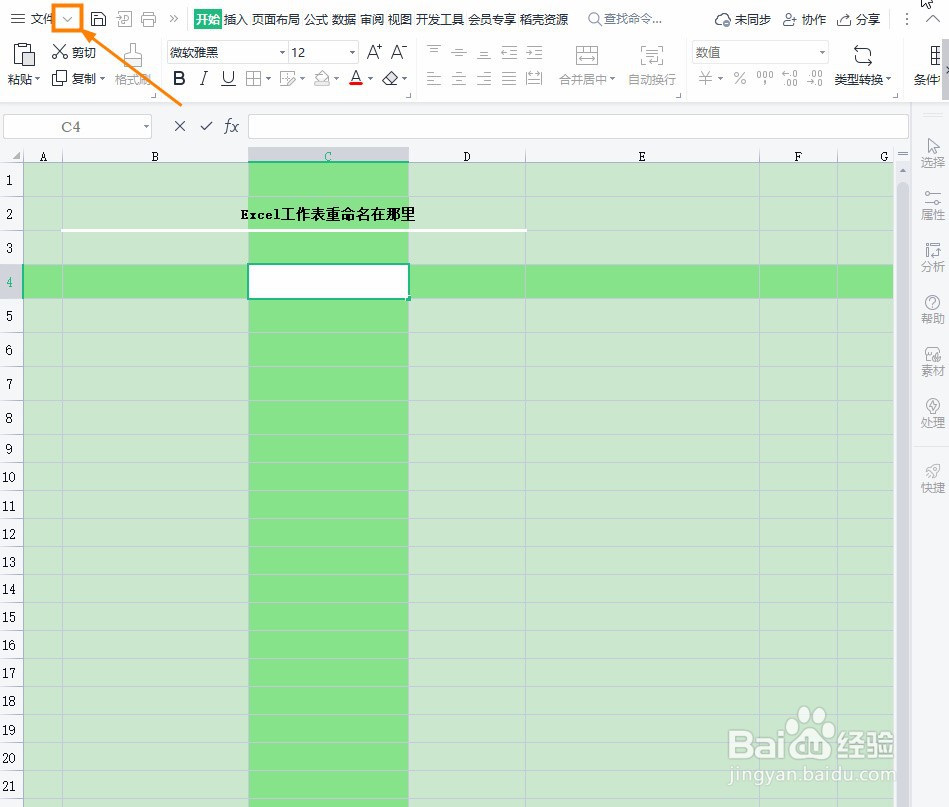Click the fx insert function icon
Screen dimensions: 949x807
pyautogui.click(x=231, y=126)
